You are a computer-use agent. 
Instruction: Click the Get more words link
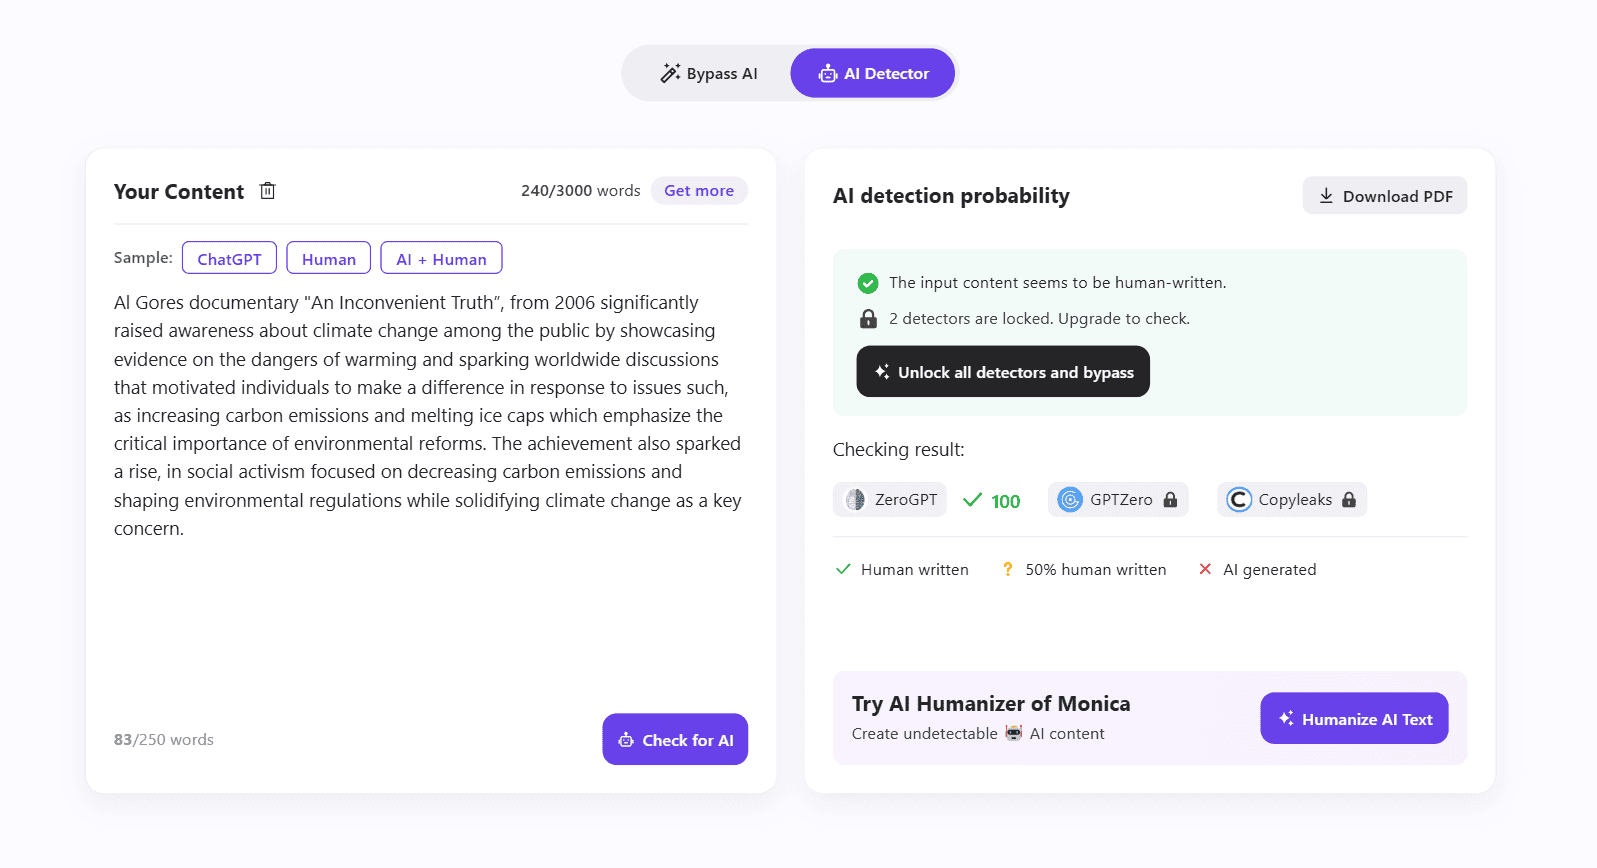tap(699, 191)
